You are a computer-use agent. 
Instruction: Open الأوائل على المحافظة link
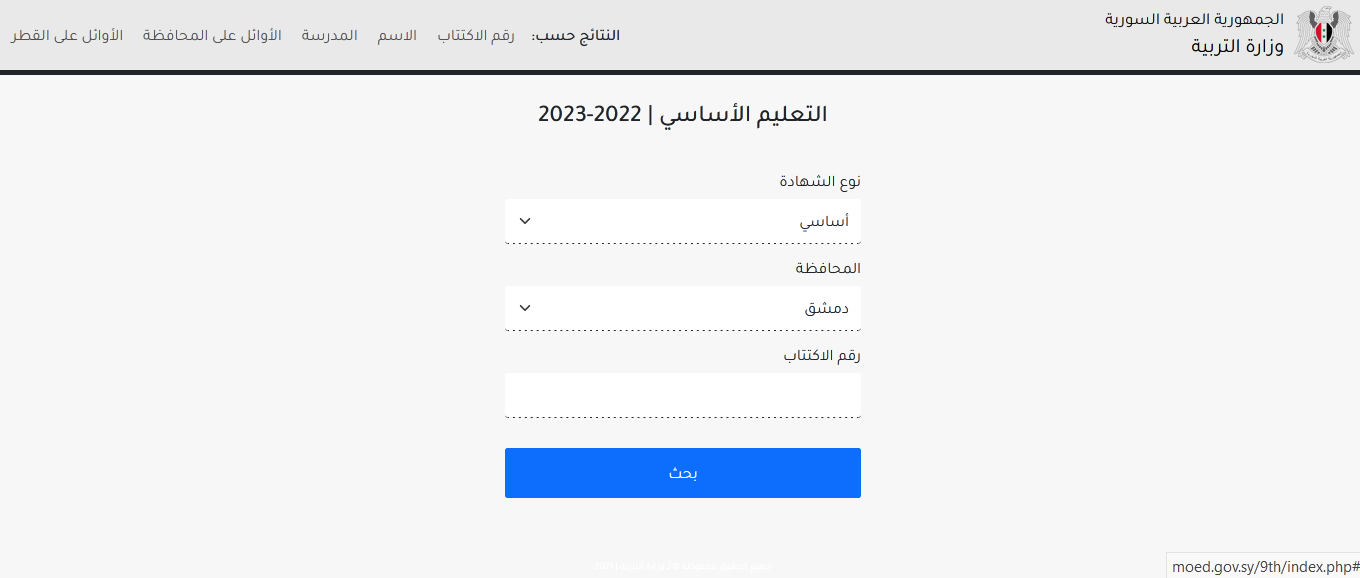(x=212, y=36)
